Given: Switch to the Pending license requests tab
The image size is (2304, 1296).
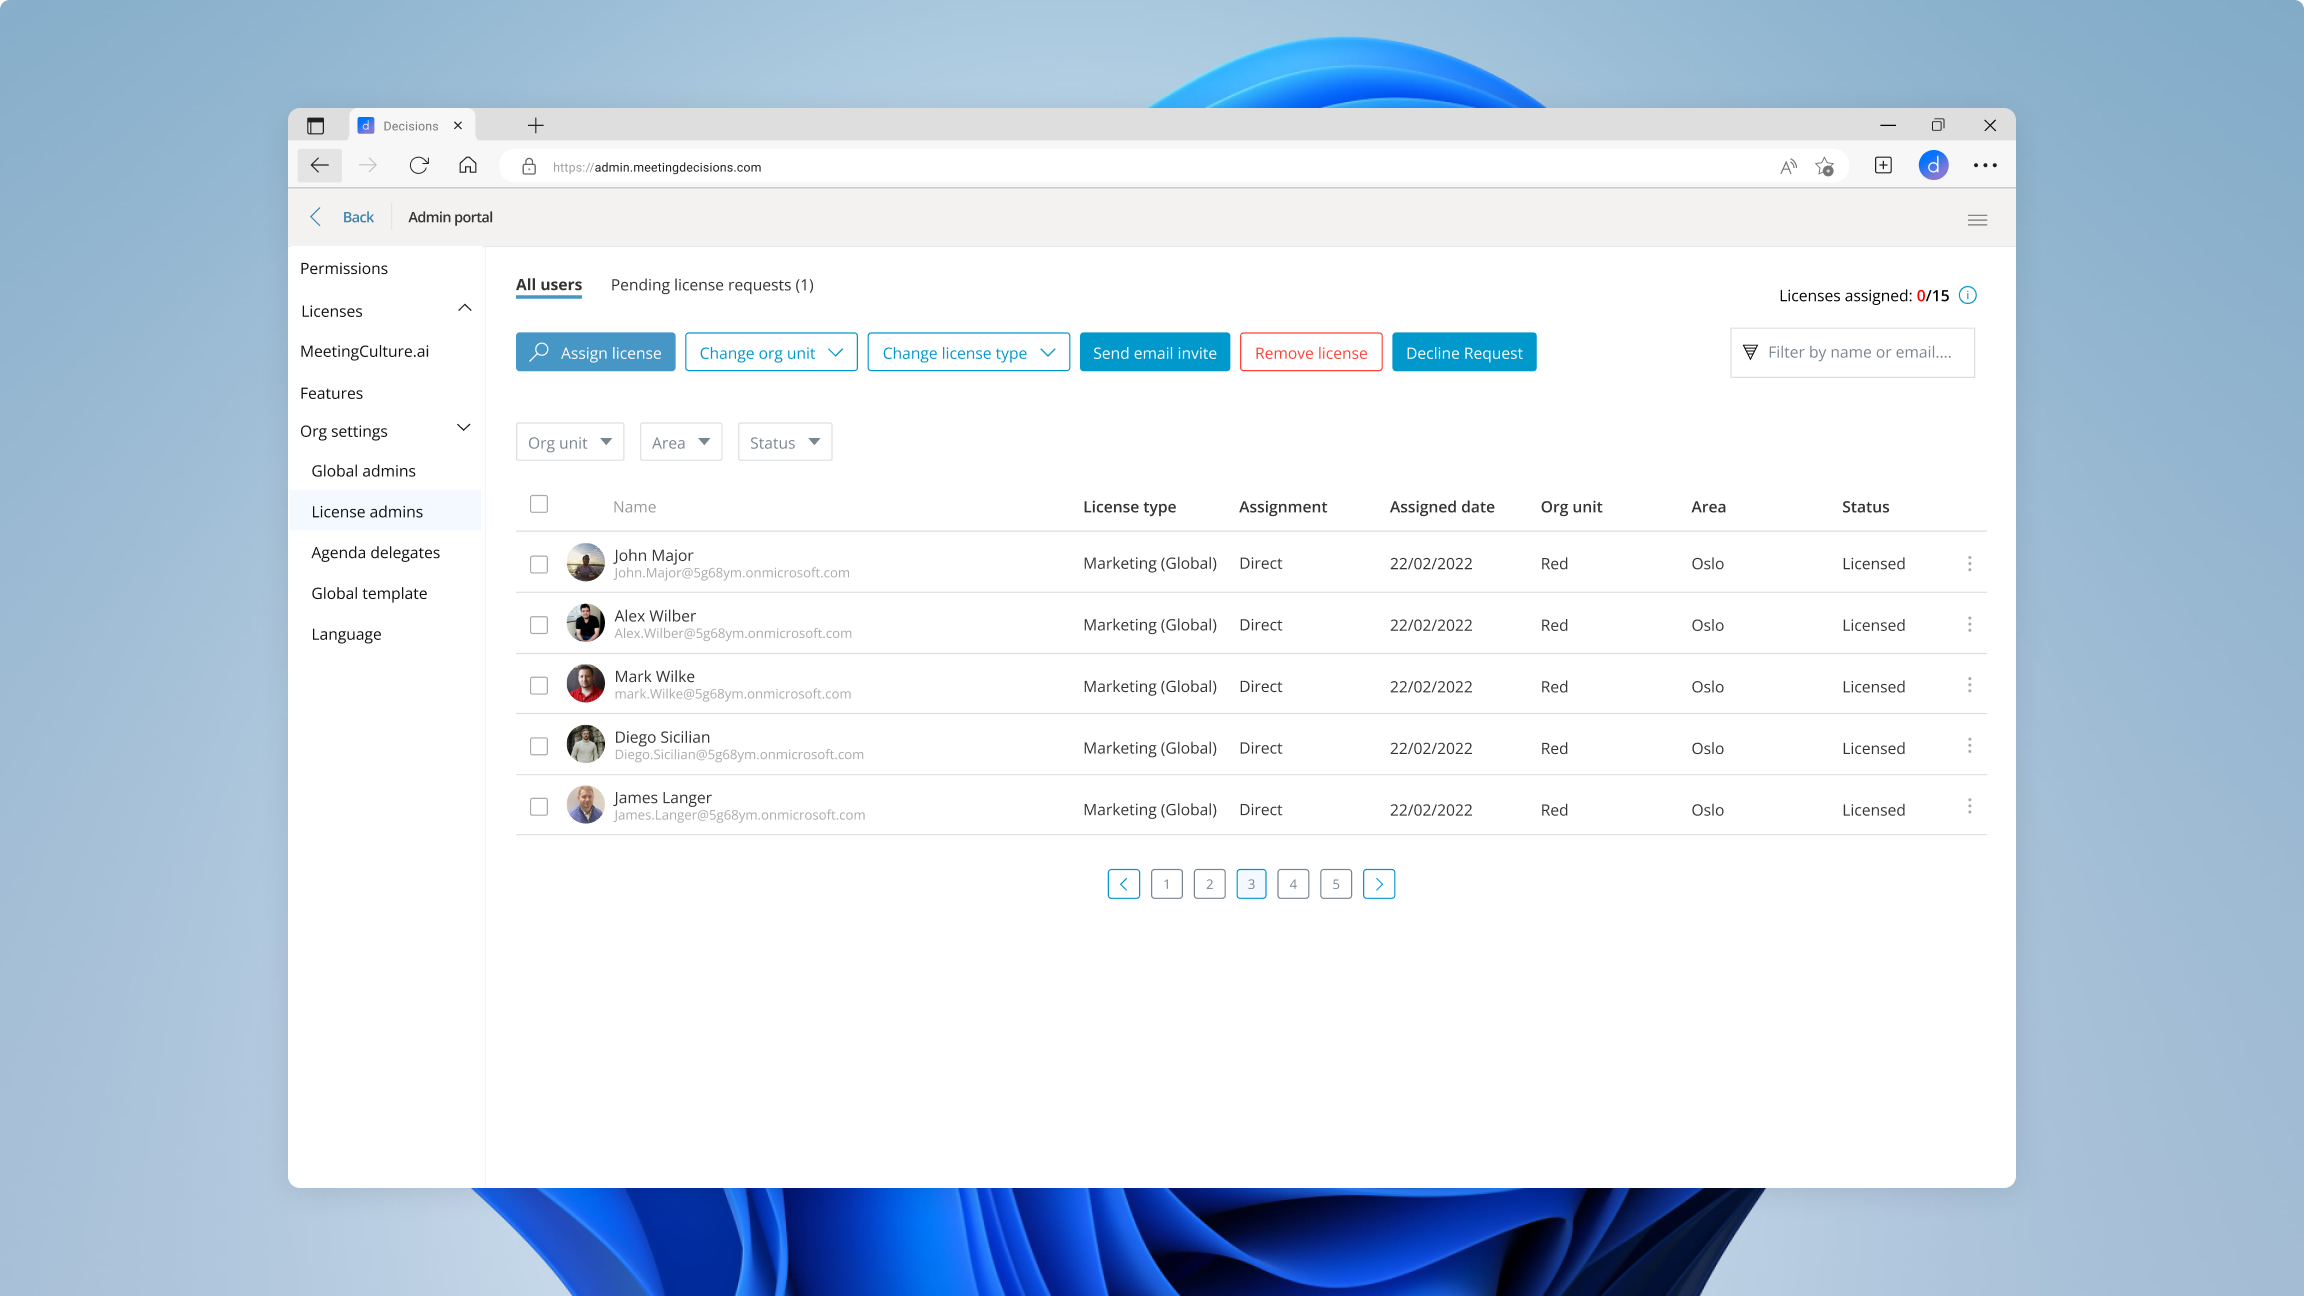Looking at the screenshot, I should 712,285.
